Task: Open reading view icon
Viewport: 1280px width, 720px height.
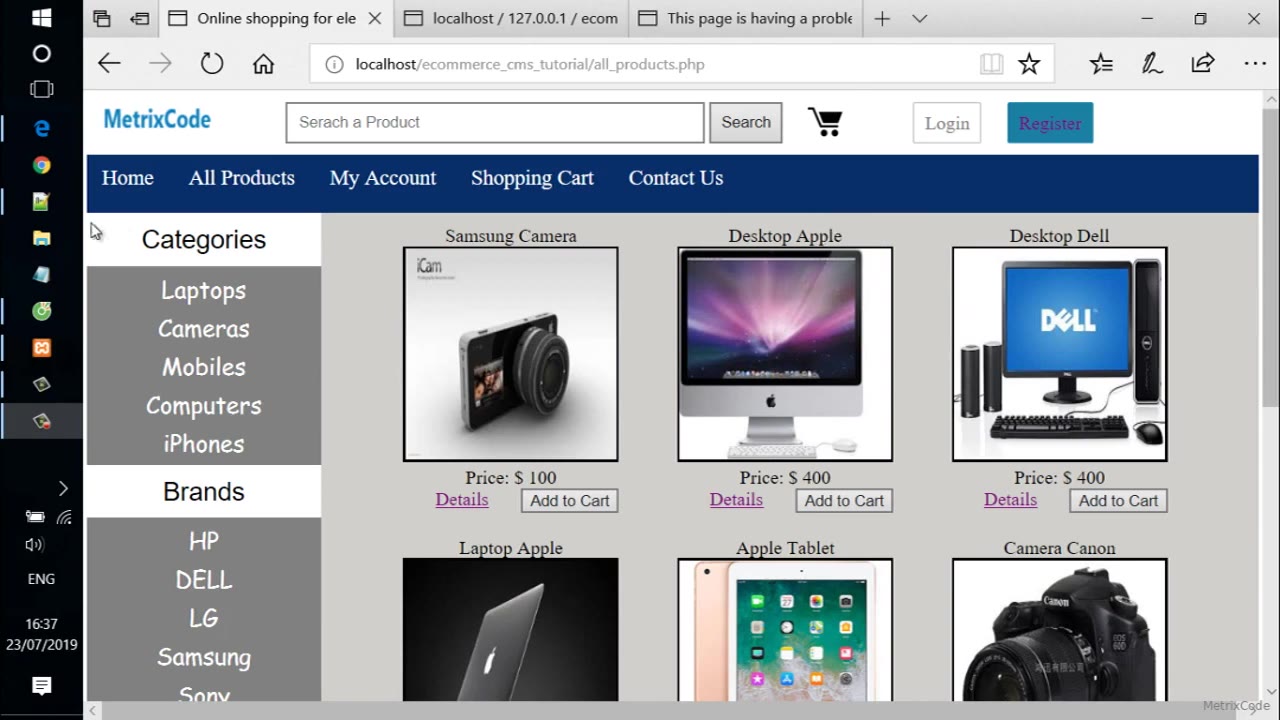Action: pyautogui.click(x=991, y=64)
